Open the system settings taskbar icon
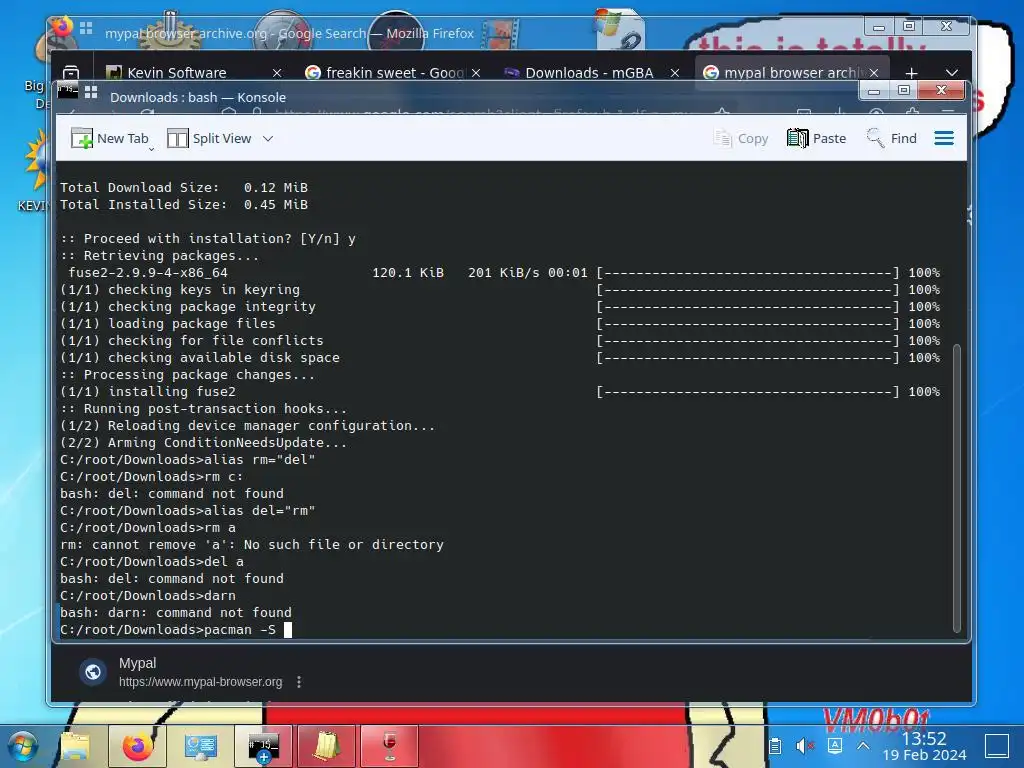1024x768 pixels. (x=200, y=746)
